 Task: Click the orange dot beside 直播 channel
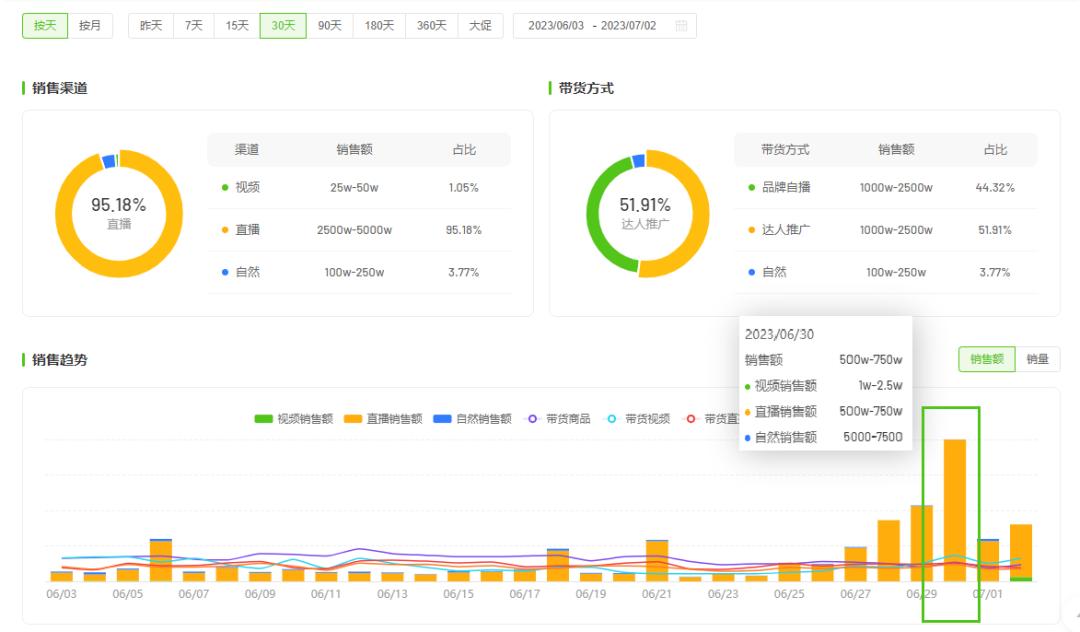[x=223, y=229]
